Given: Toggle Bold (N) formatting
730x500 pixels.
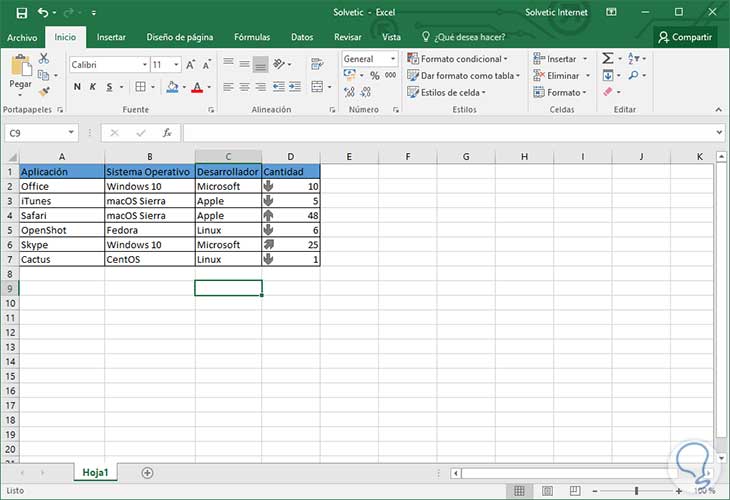Looking at the screenshot, I should [77, 87].
